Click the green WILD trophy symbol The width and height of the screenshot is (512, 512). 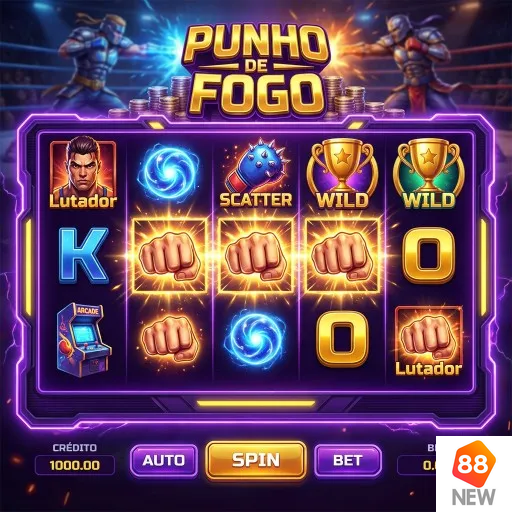[429, 173]
